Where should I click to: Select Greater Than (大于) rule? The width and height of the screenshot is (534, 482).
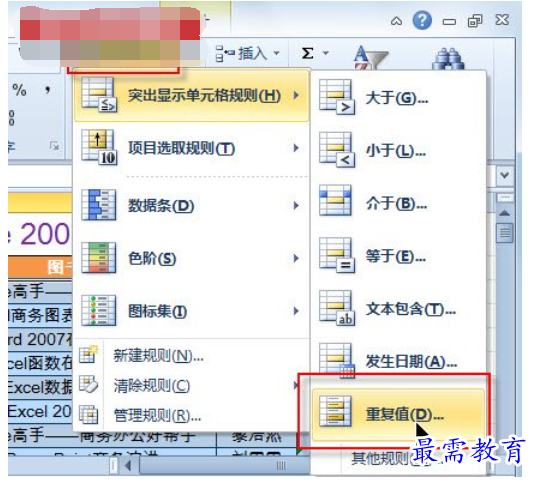[x=398, y=98]
